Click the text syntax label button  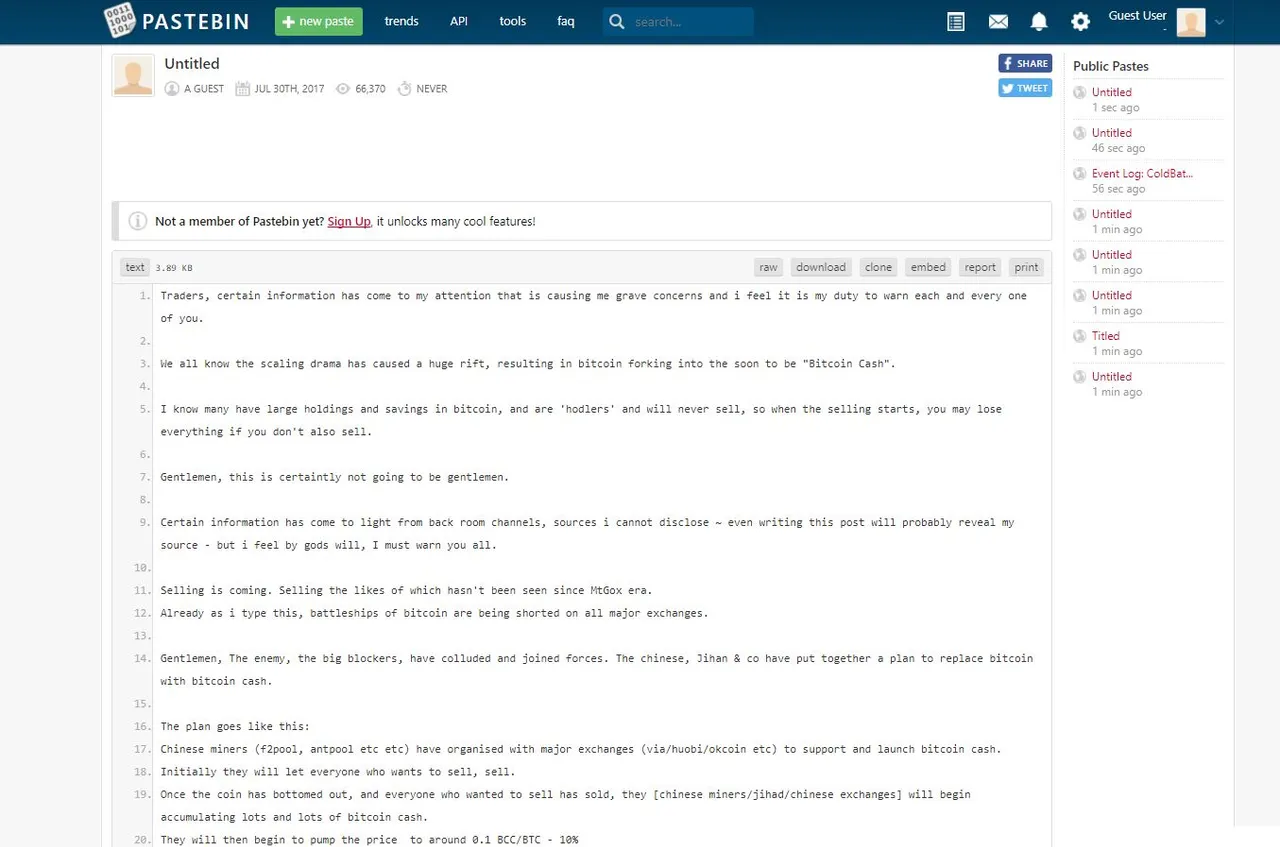135,267
